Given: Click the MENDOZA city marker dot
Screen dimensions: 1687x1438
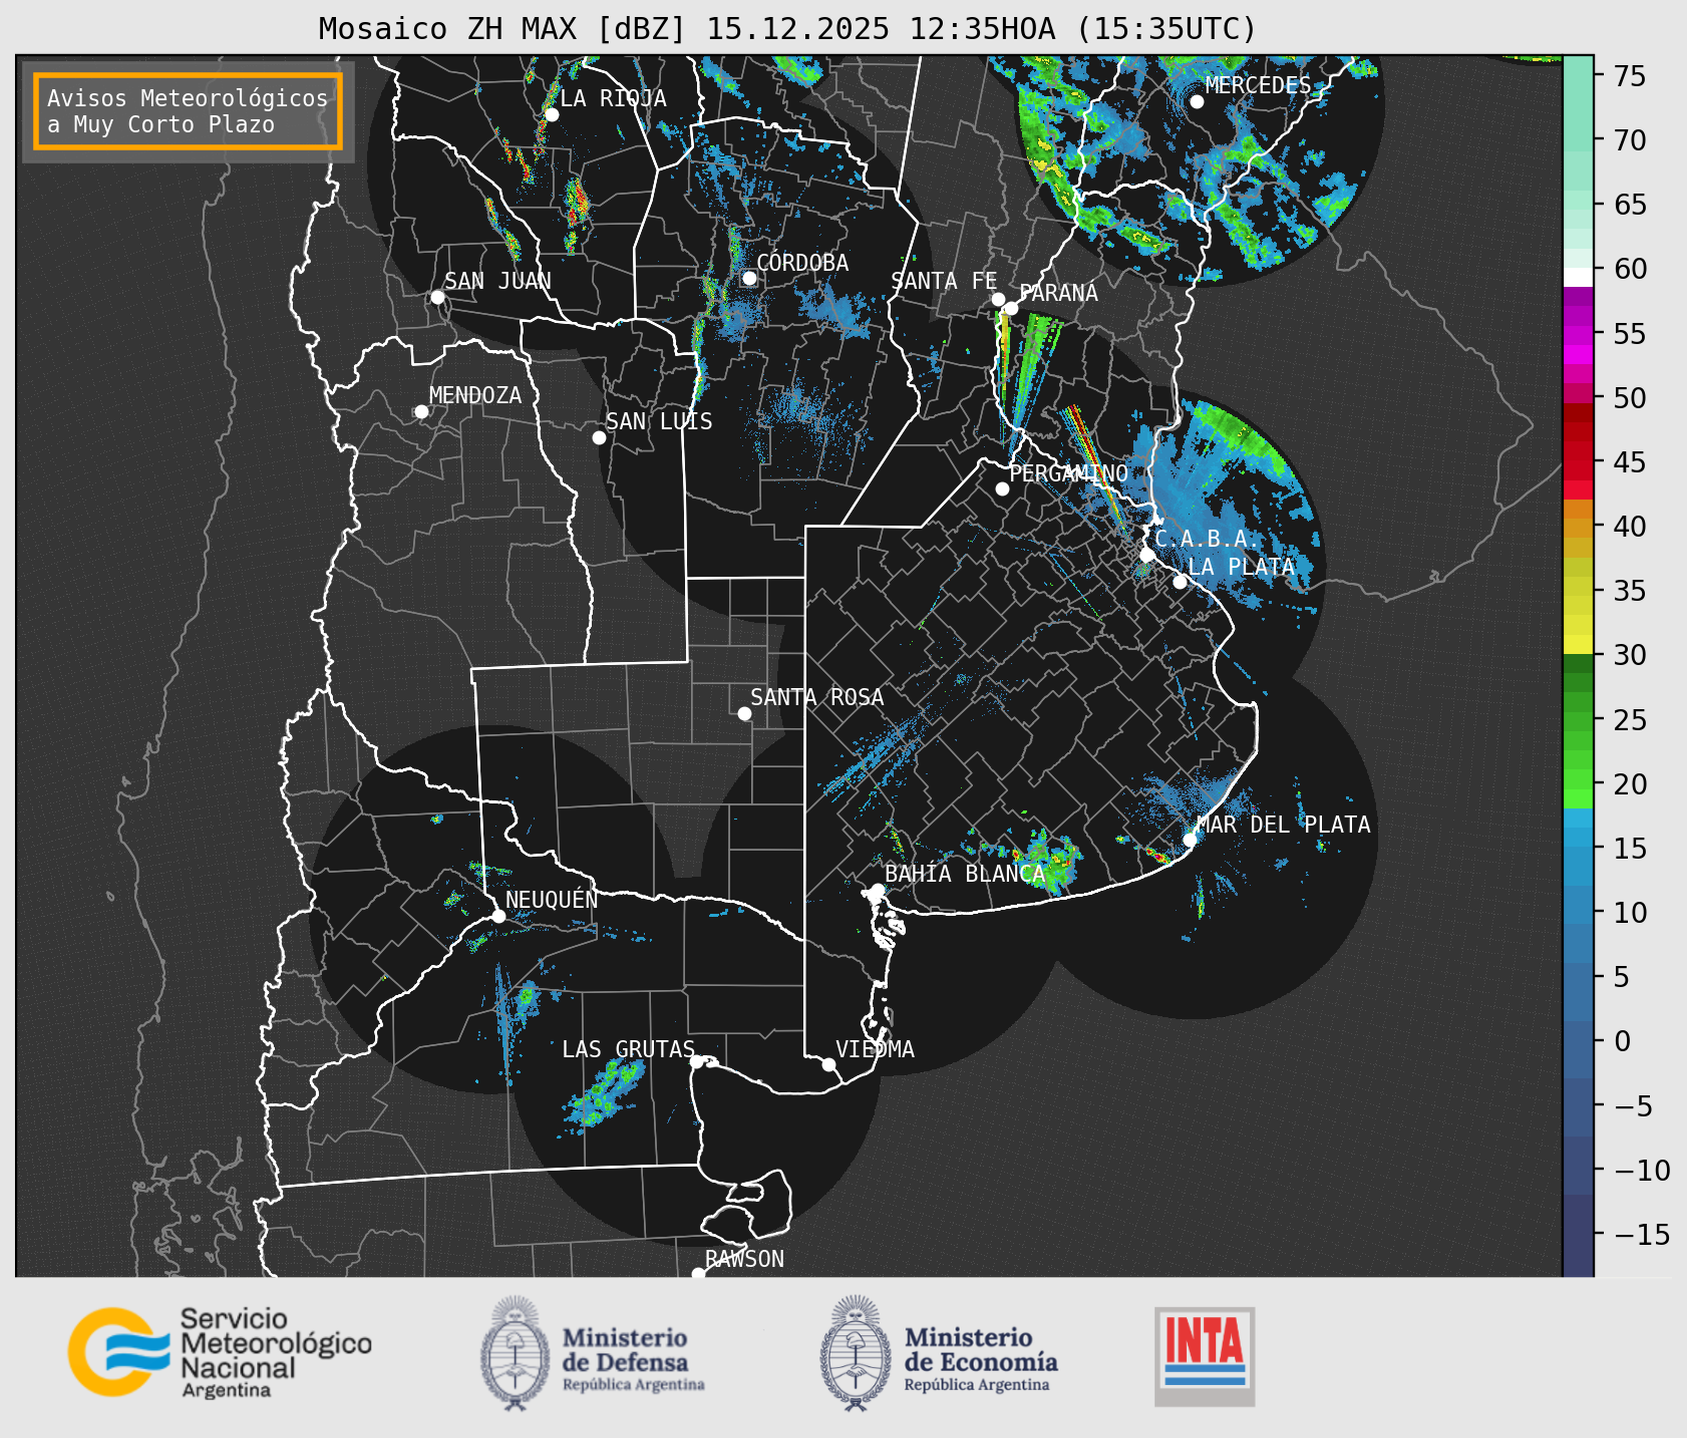Looking at the screenshot, I should point(421,412).
